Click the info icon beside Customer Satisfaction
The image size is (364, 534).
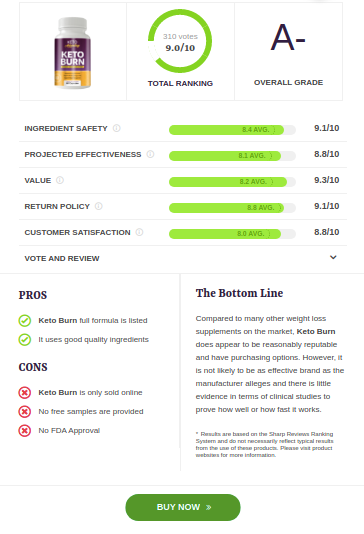(x=139, y=232)
